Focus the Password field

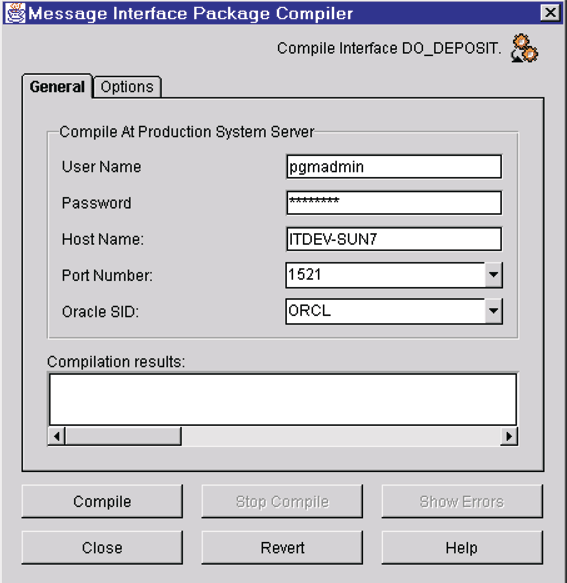click(394, 203)
